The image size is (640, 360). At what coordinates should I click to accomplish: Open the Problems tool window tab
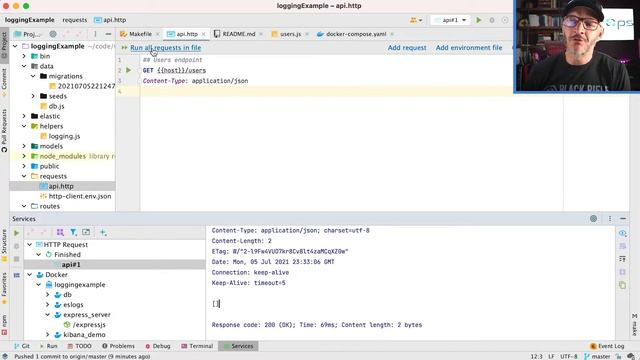(x=119, y=346)
